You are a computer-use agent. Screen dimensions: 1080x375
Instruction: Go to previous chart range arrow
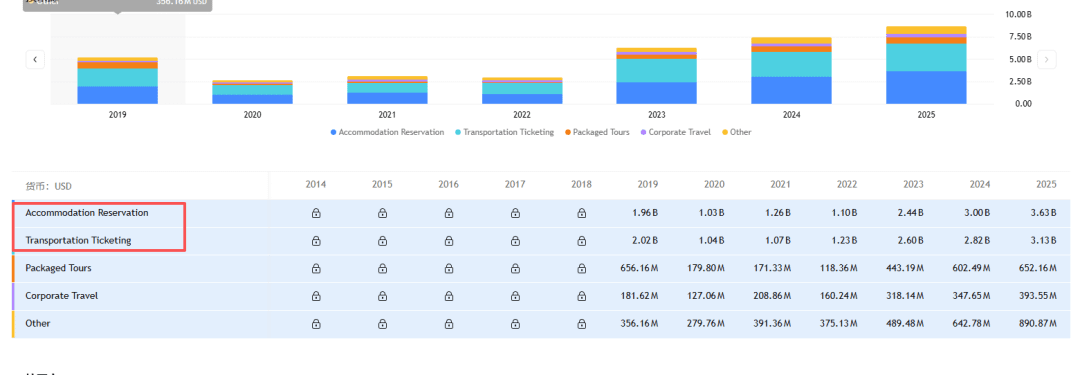(x=35, y=59)
